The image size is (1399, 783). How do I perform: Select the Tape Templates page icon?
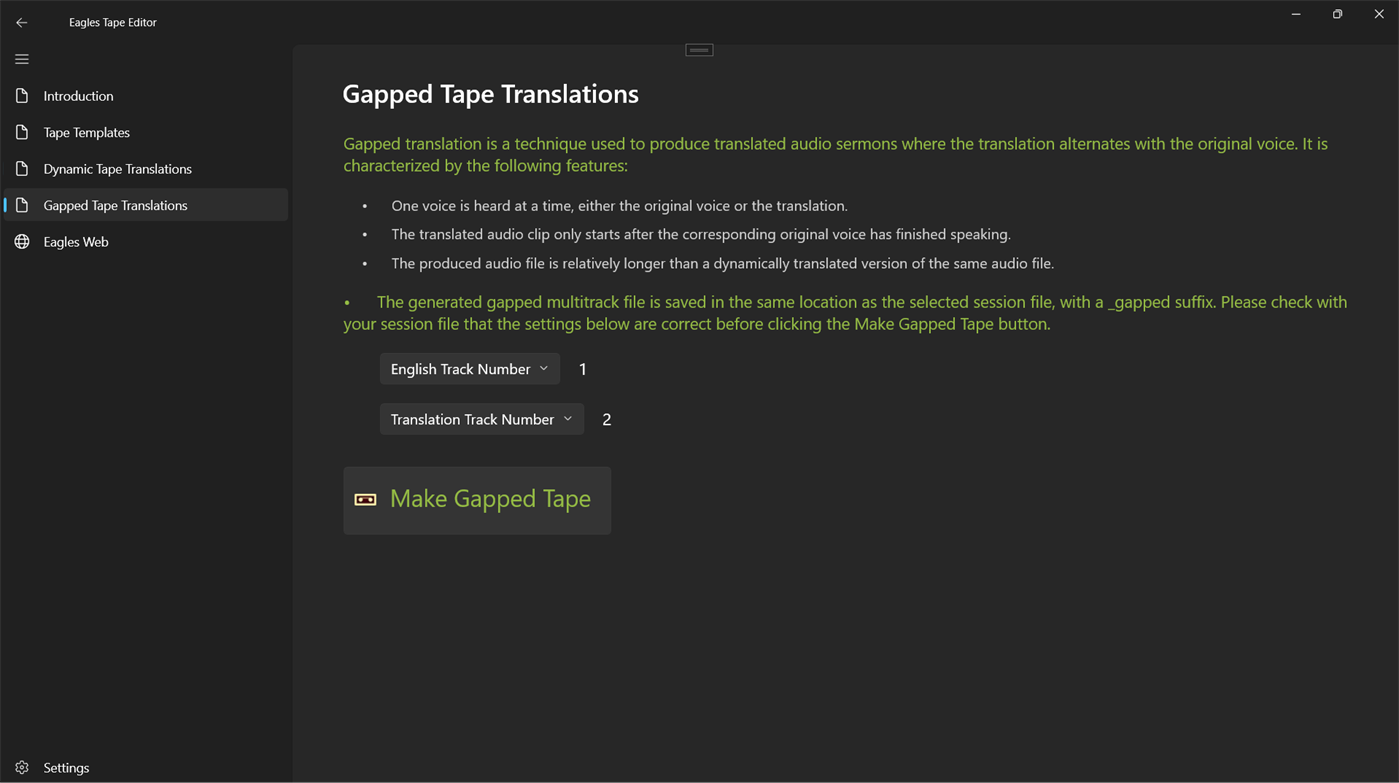coord(22,132)
